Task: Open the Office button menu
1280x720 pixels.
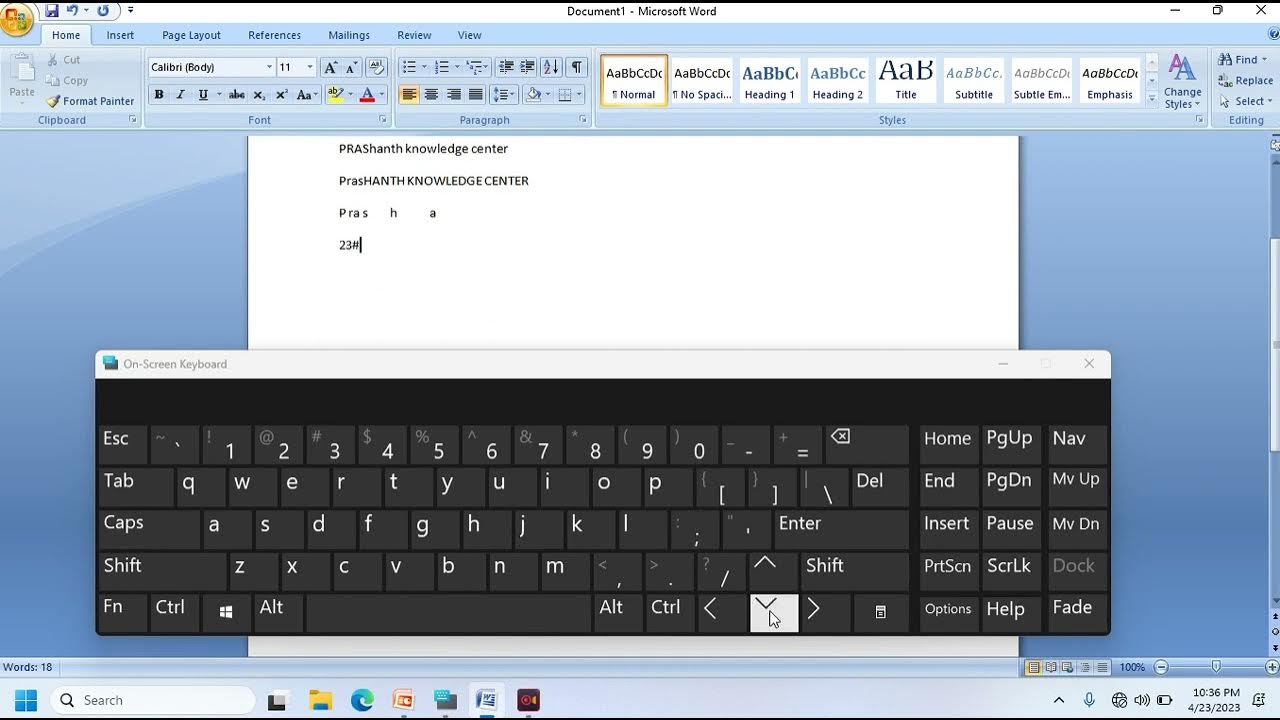Action: tap(16, 18)
